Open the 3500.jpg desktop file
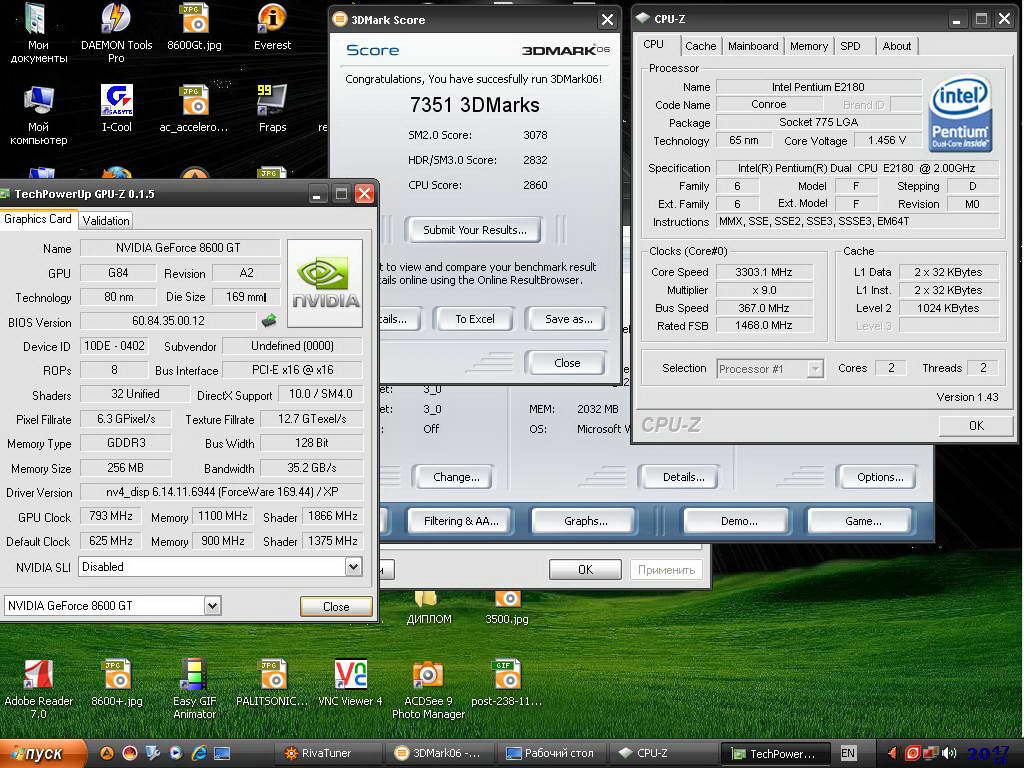The image size is (1024, 768). 507,607
